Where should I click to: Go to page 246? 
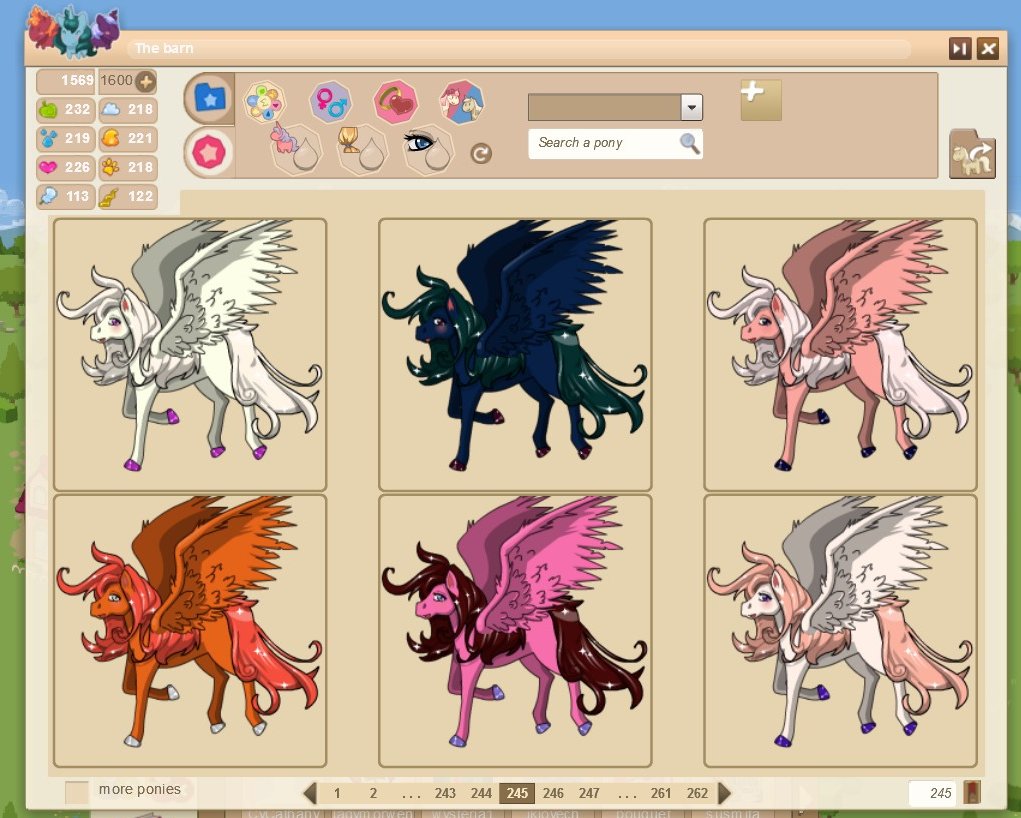click(x=553, y=793)
